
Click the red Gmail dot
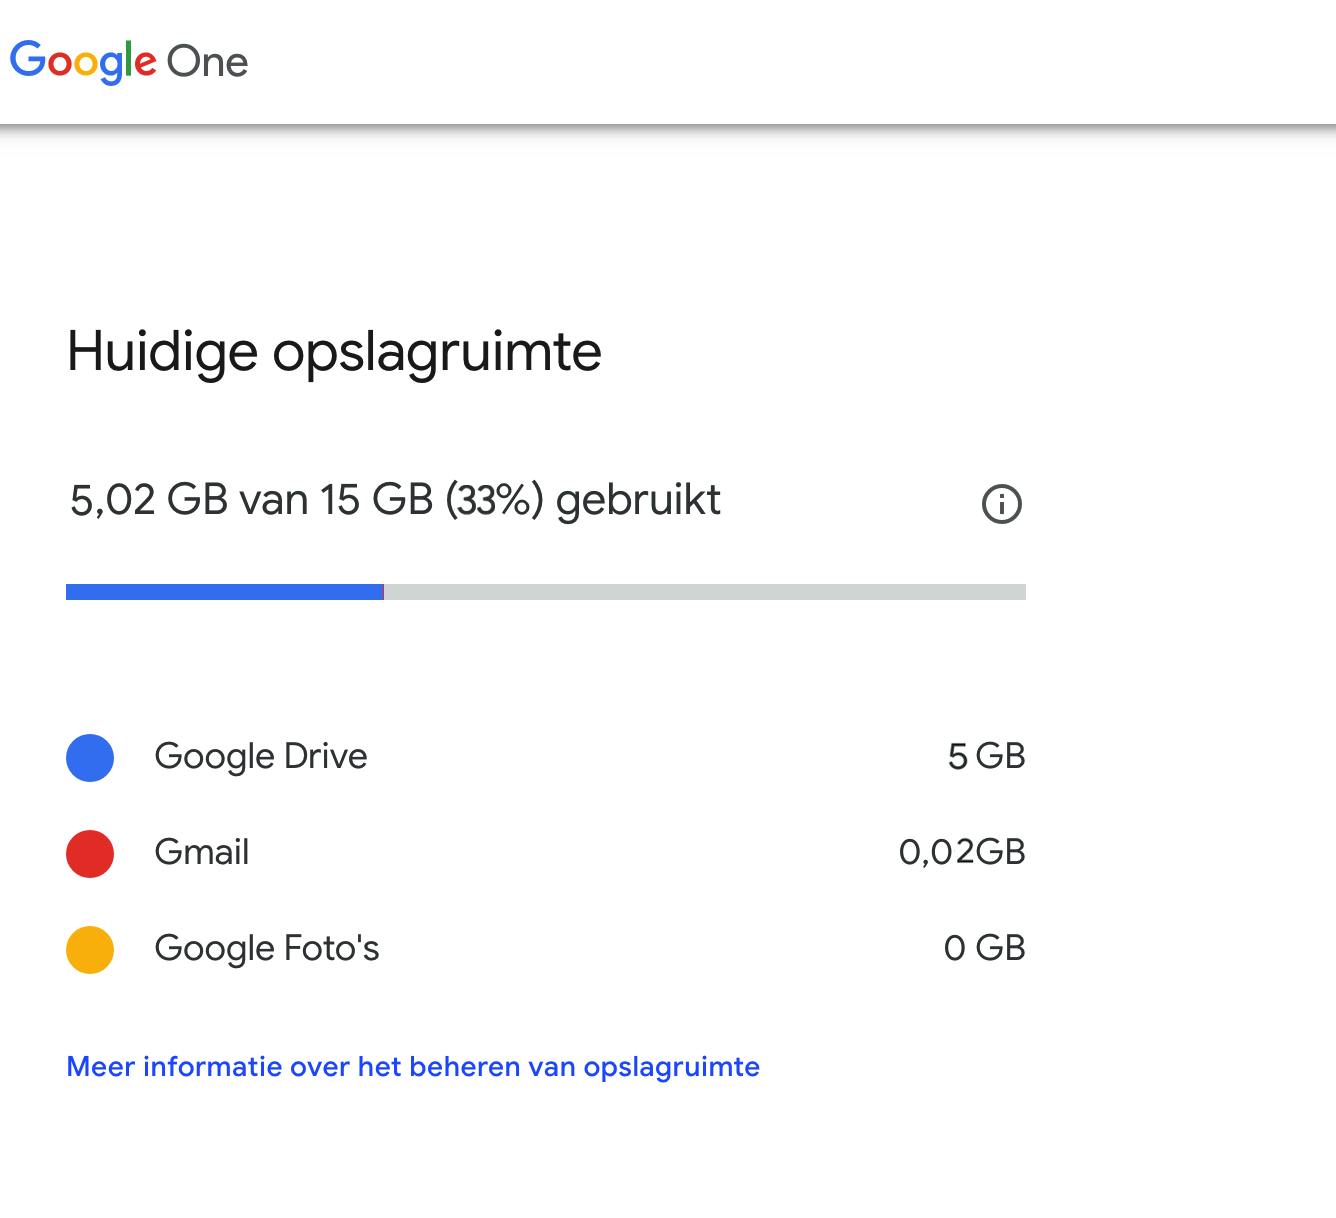click(90, 853)
